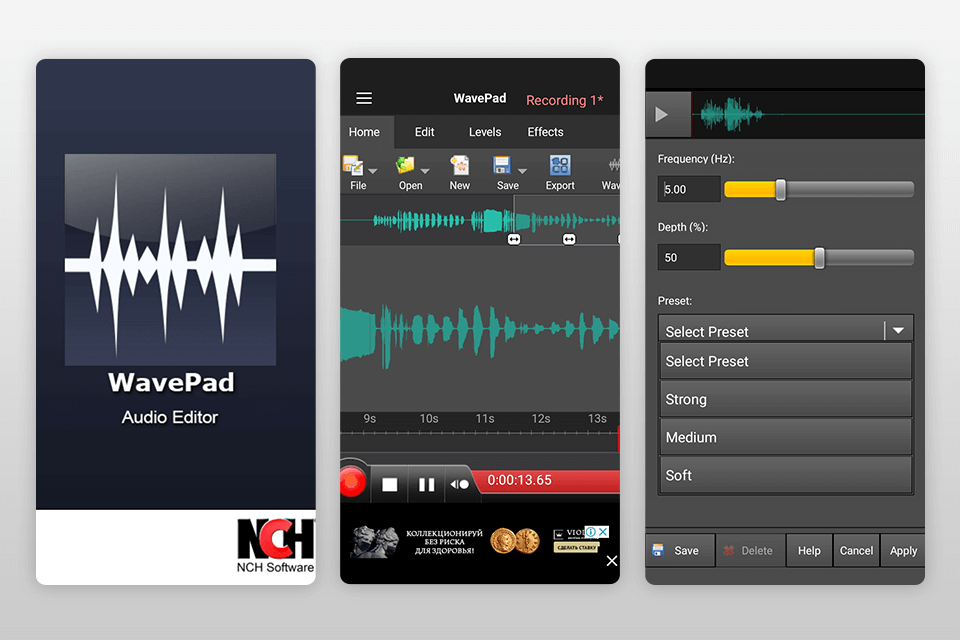Click the Stop recording icon
Image resolution: width=960 pixels, height=640 pixels.
pyautogui.click(x=390, y=483)
